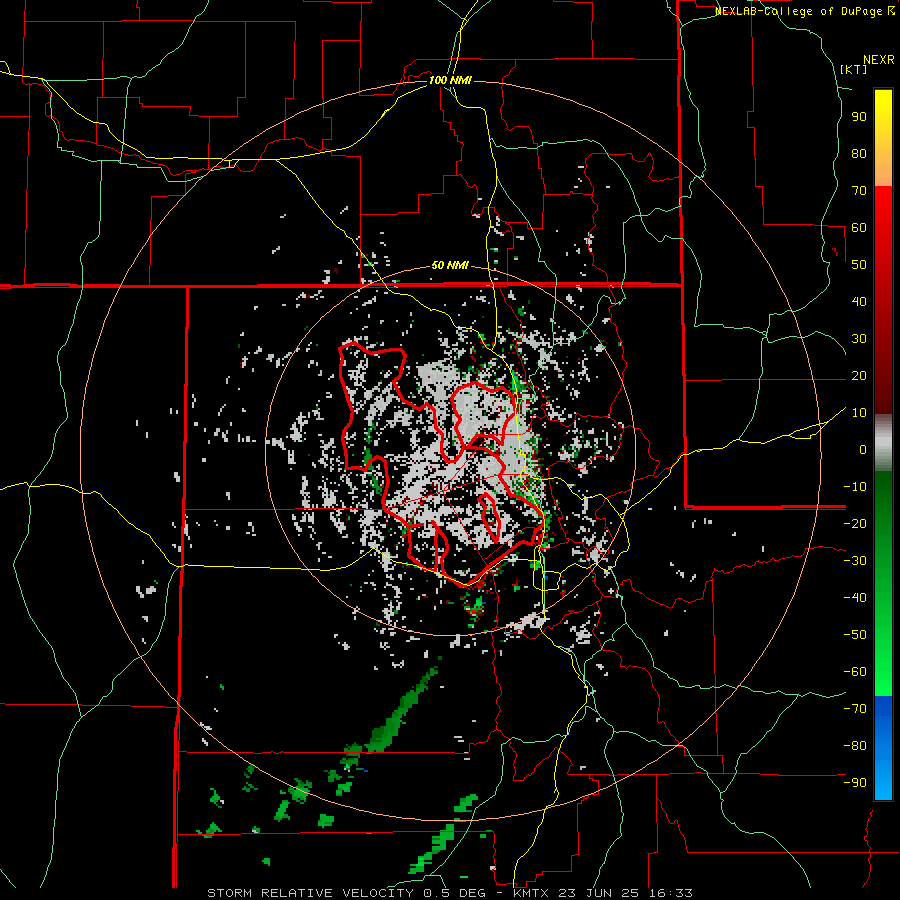The height and width of the screenshot is (900, 900).
Task: Click the -10 value on the velocity scale
Action: point(855,487)
